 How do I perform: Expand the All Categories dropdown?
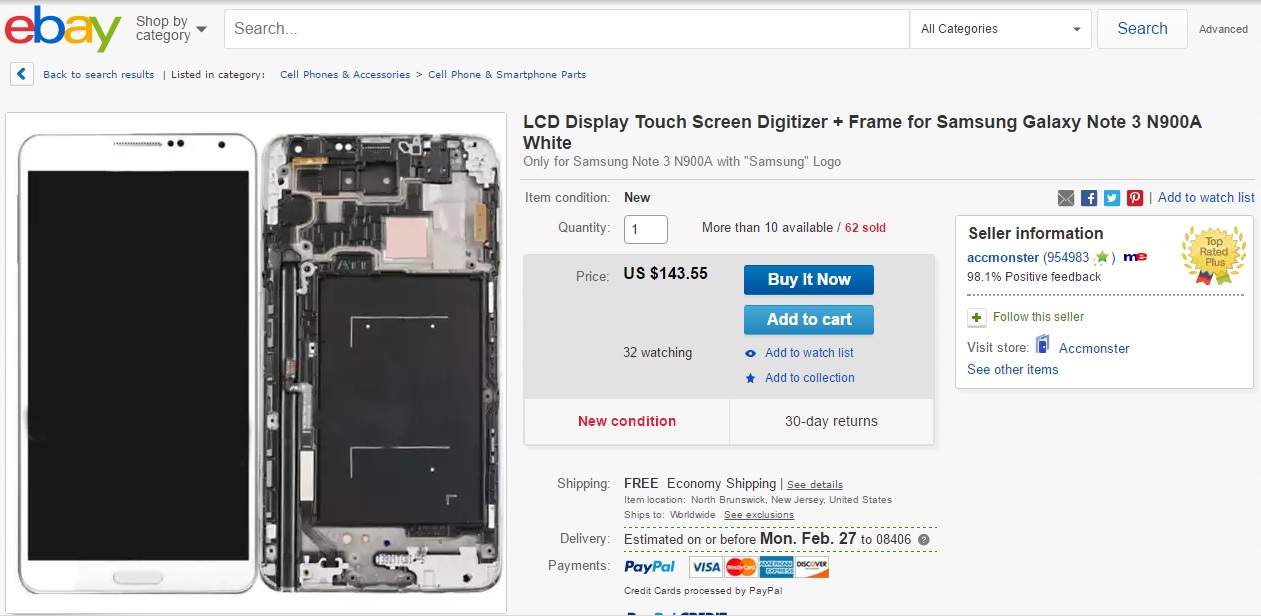[1000, 29]
